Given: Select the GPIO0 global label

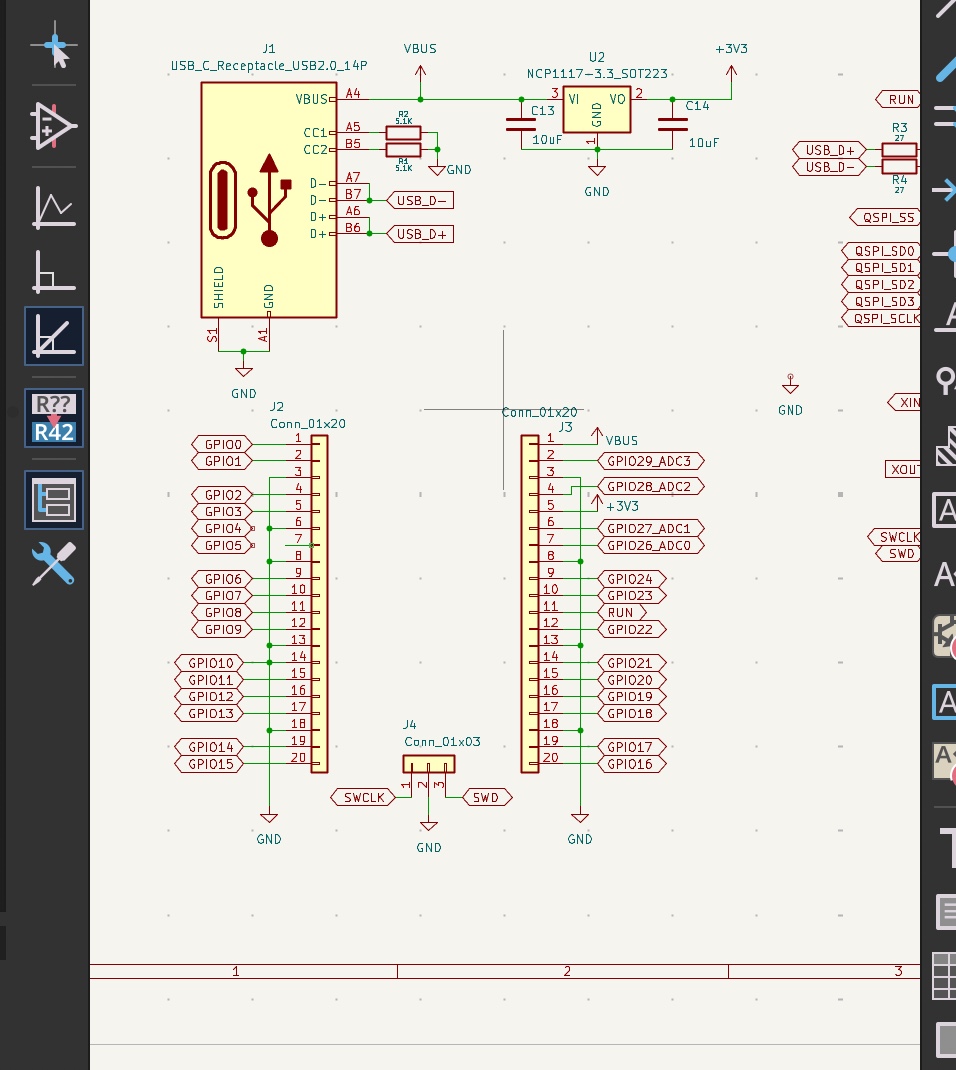Looking at the screenshot, I should point(222,444).
